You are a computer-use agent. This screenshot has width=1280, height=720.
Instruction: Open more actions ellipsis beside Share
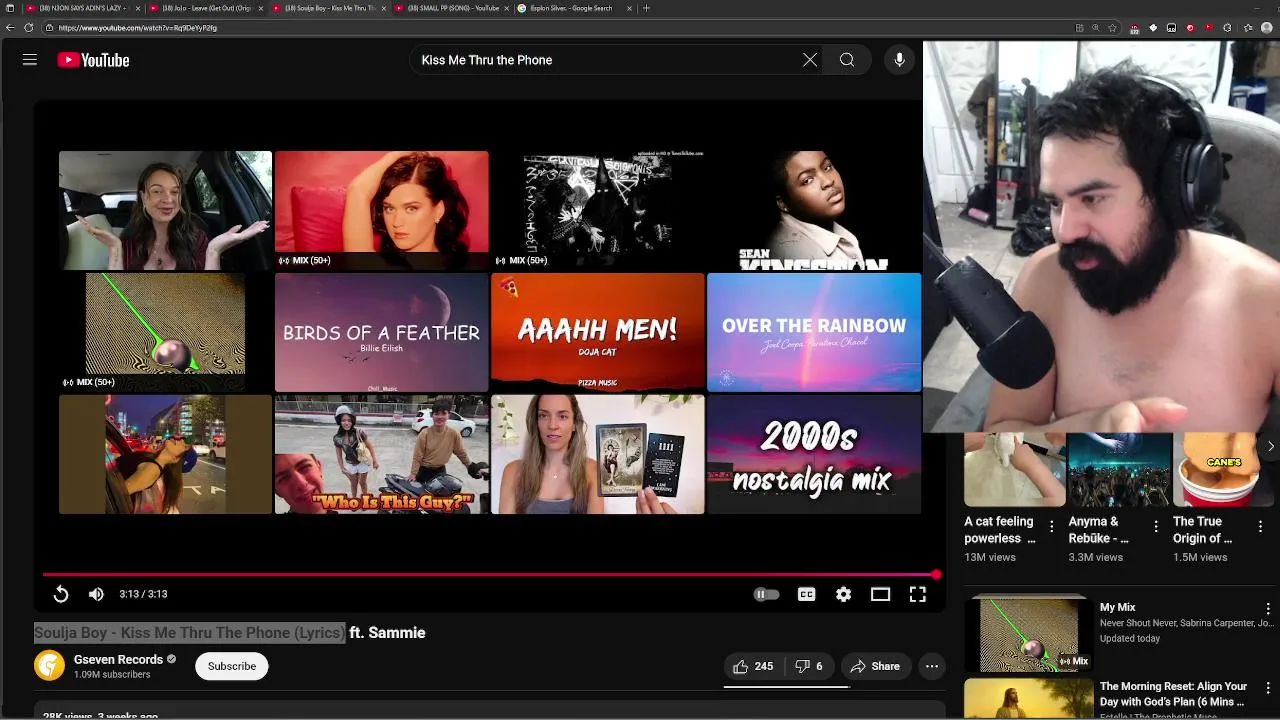(932, 666)
